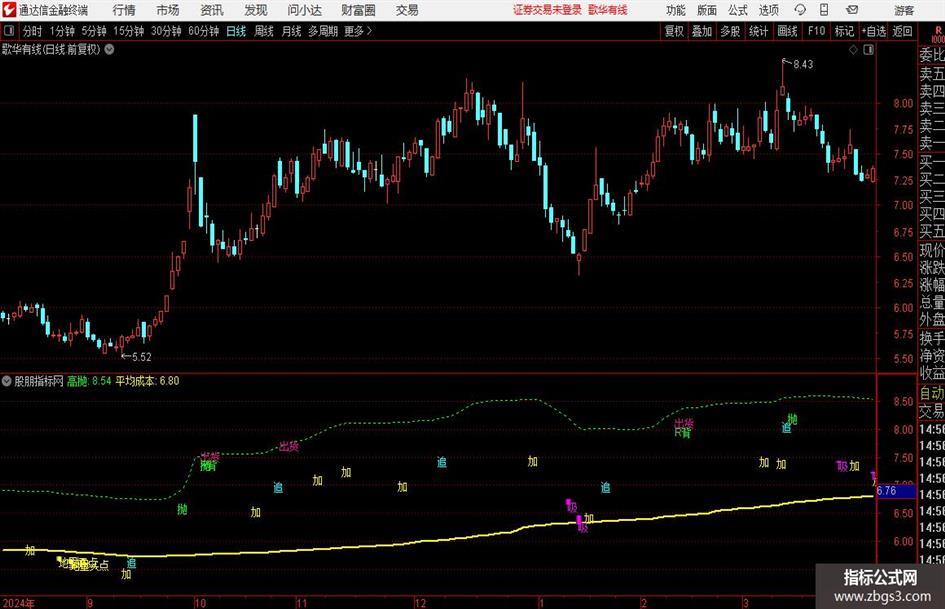Viewport: 945px width, 609px height.
Task: Click the 8.43 high price marker
Action: (803, 64)
